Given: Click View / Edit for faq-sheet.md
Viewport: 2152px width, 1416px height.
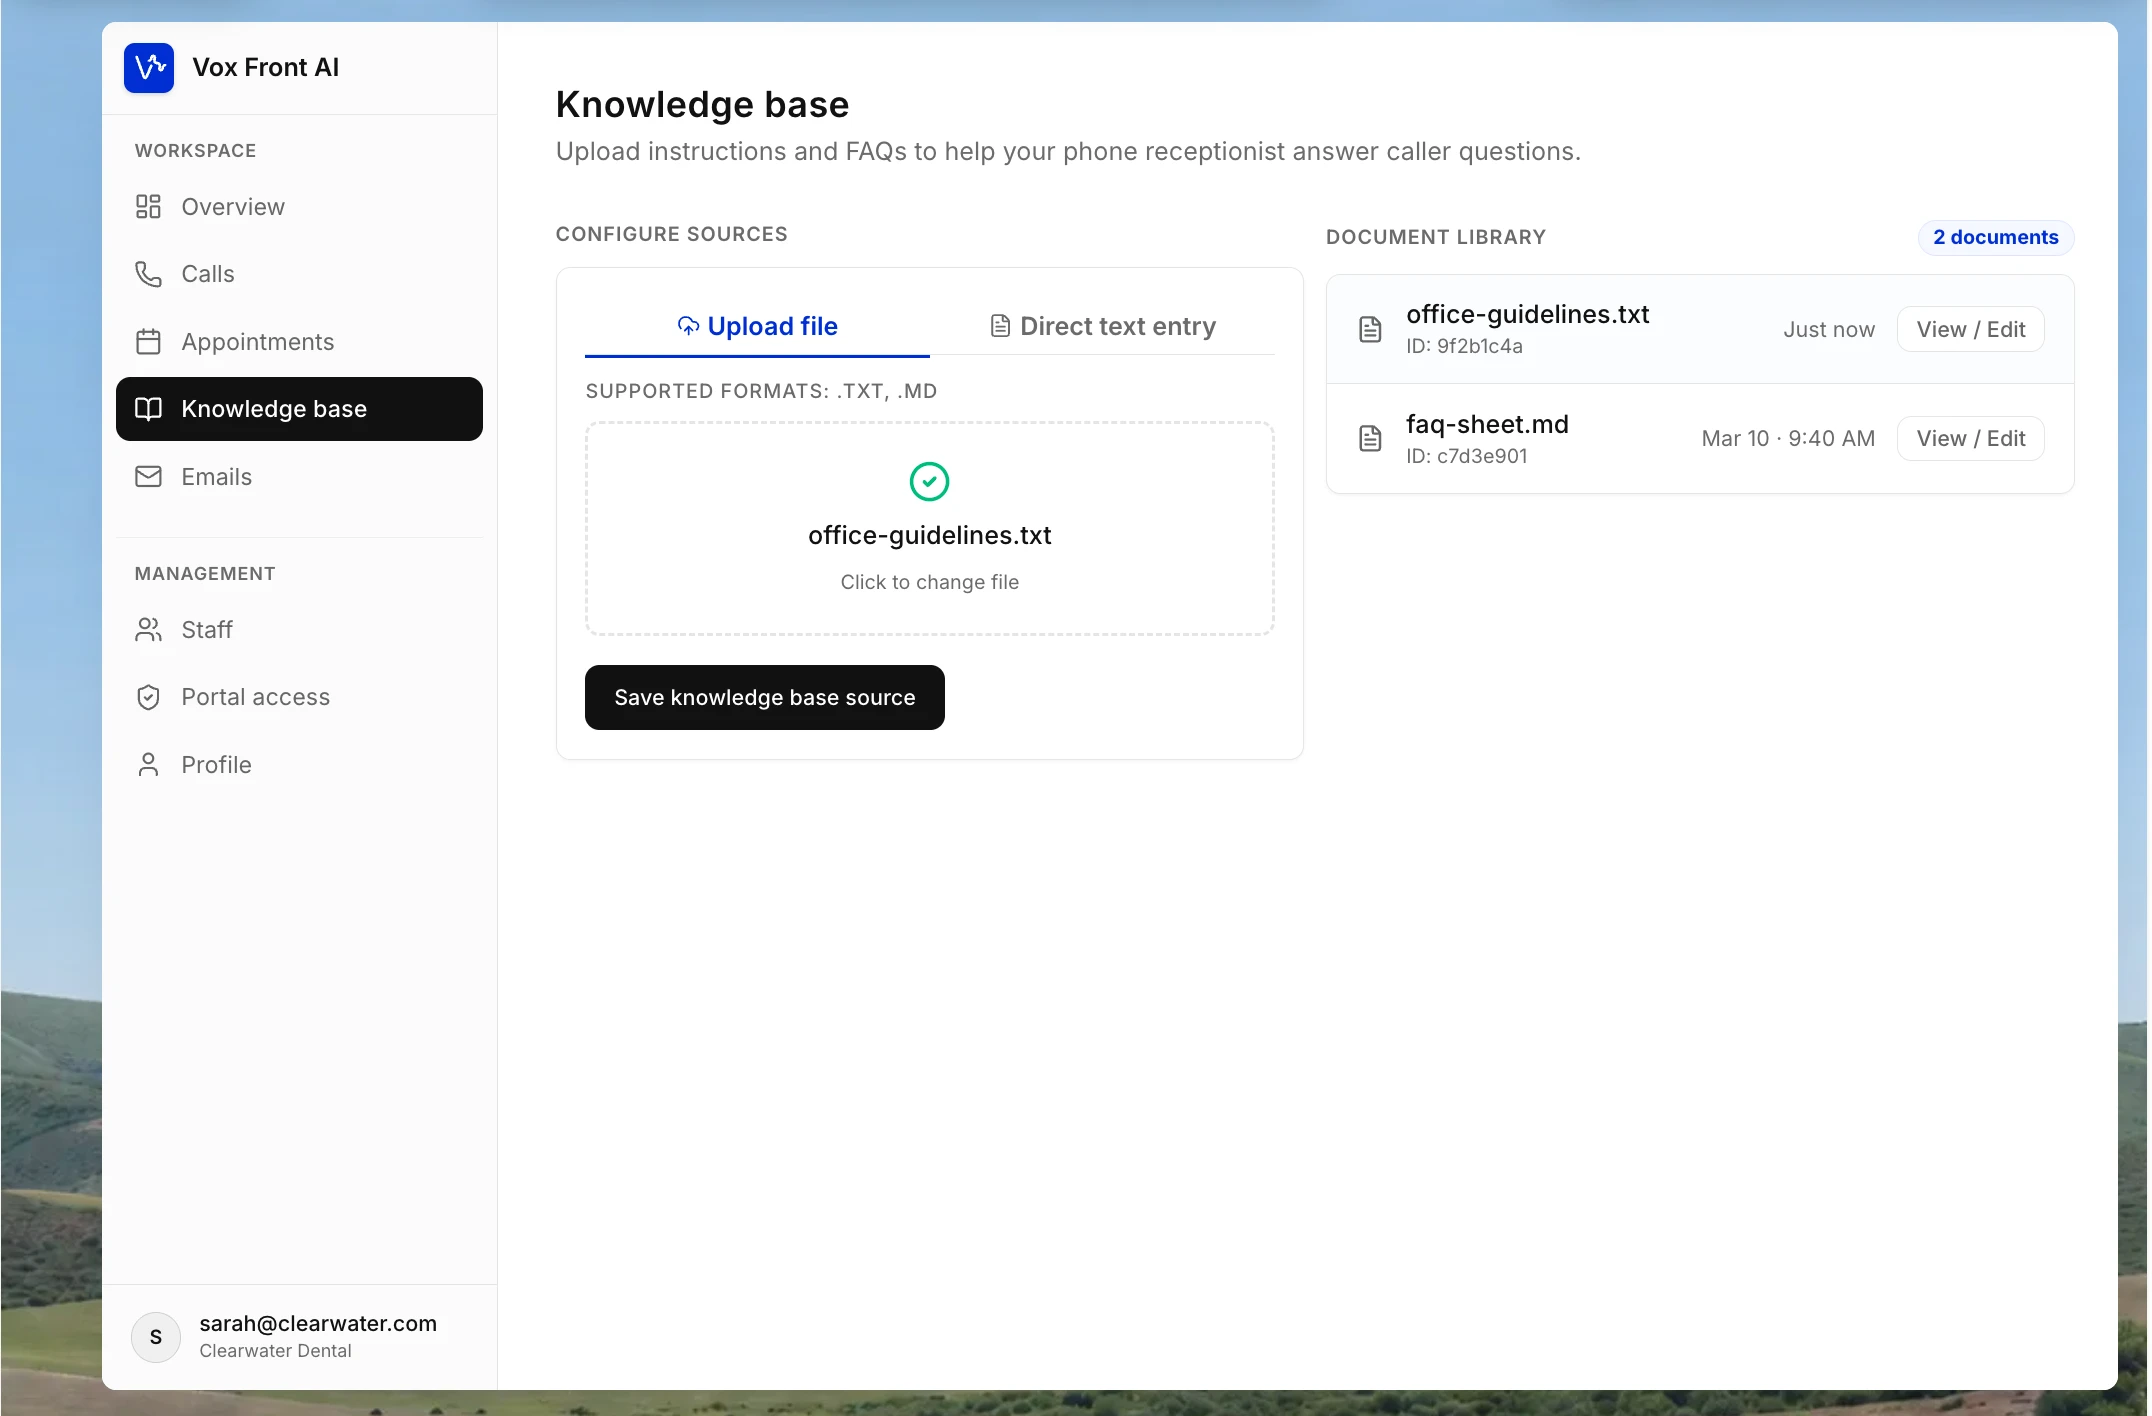Looking at the screenshot, I should (x=1970, y=438).
